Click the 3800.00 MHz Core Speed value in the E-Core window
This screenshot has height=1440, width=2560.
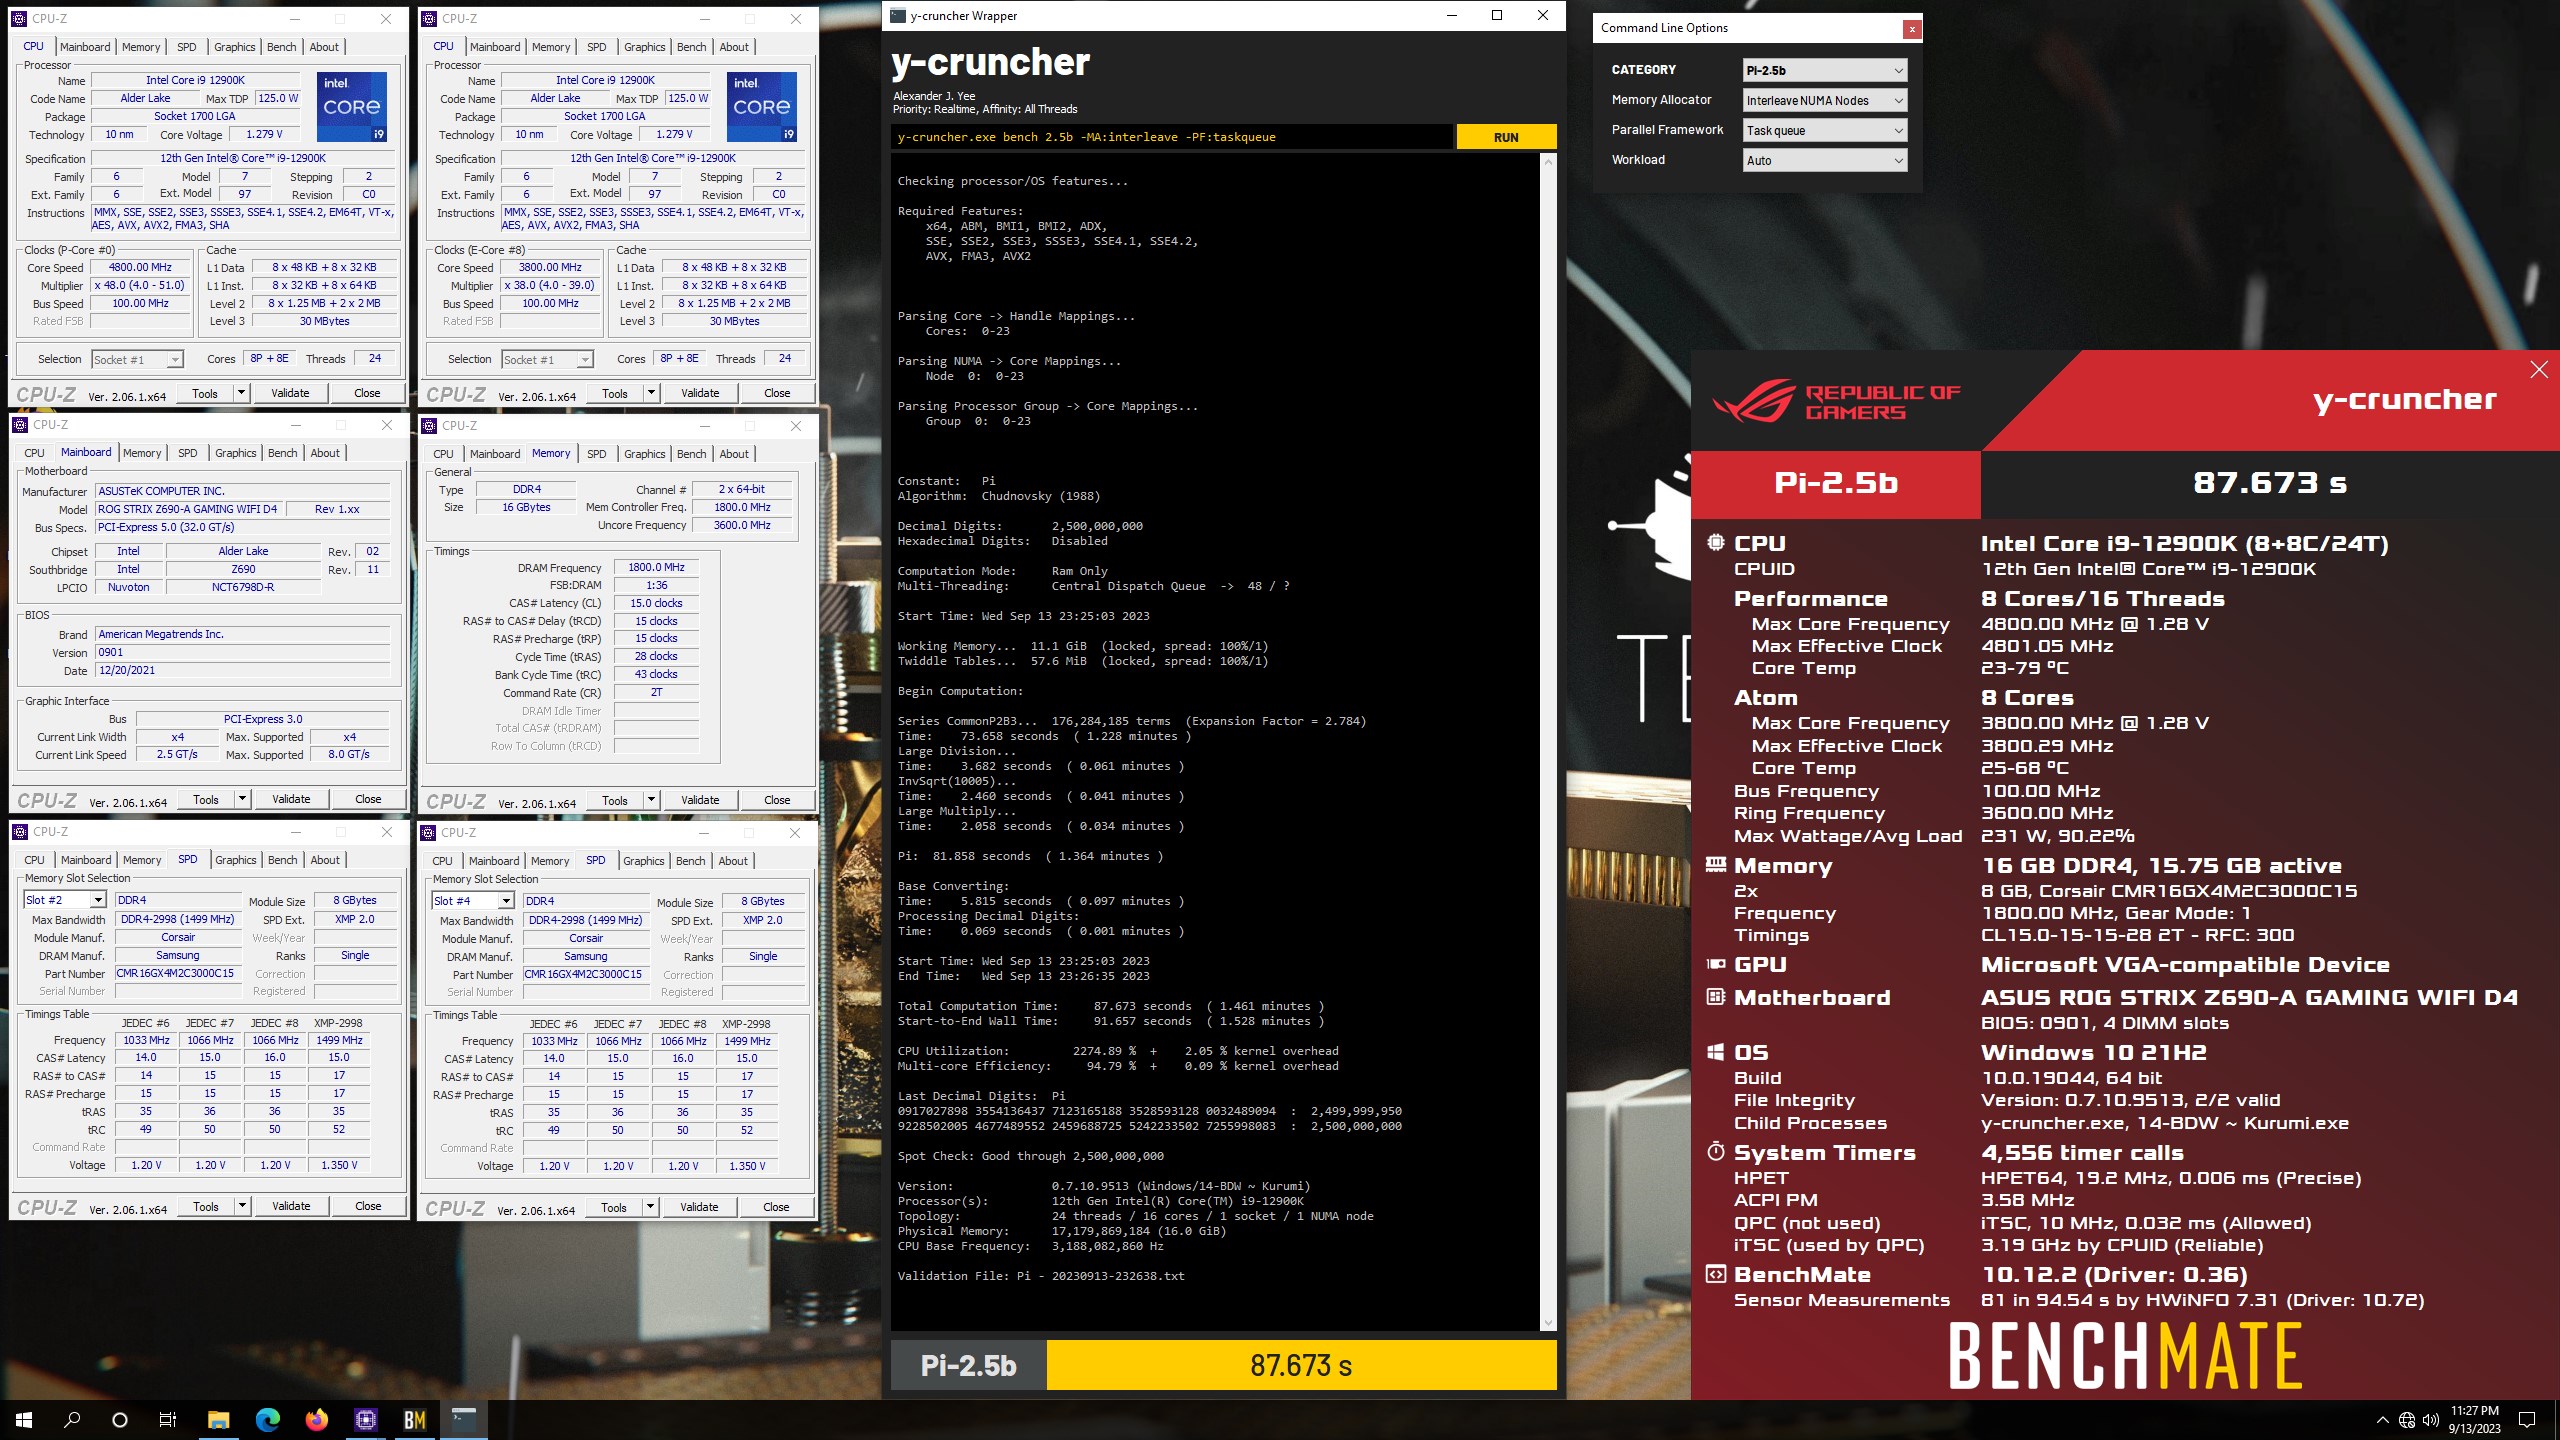pyautogui.click(x=550, y=267)
